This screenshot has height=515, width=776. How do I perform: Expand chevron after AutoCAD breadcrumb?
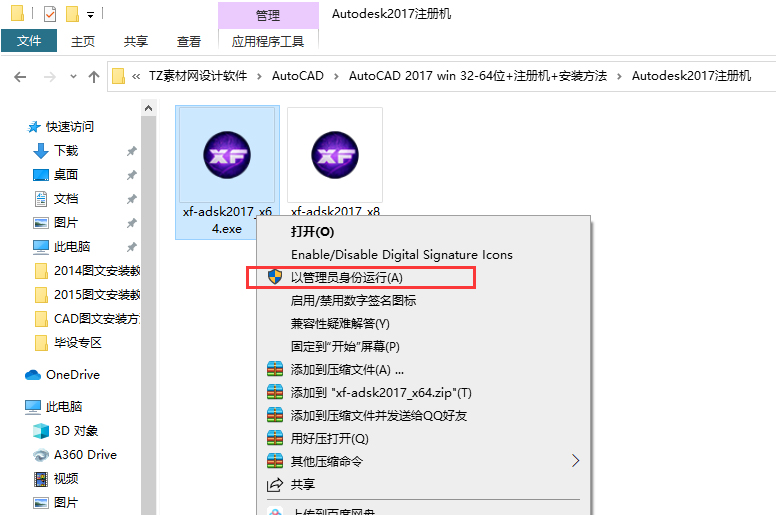336,76
